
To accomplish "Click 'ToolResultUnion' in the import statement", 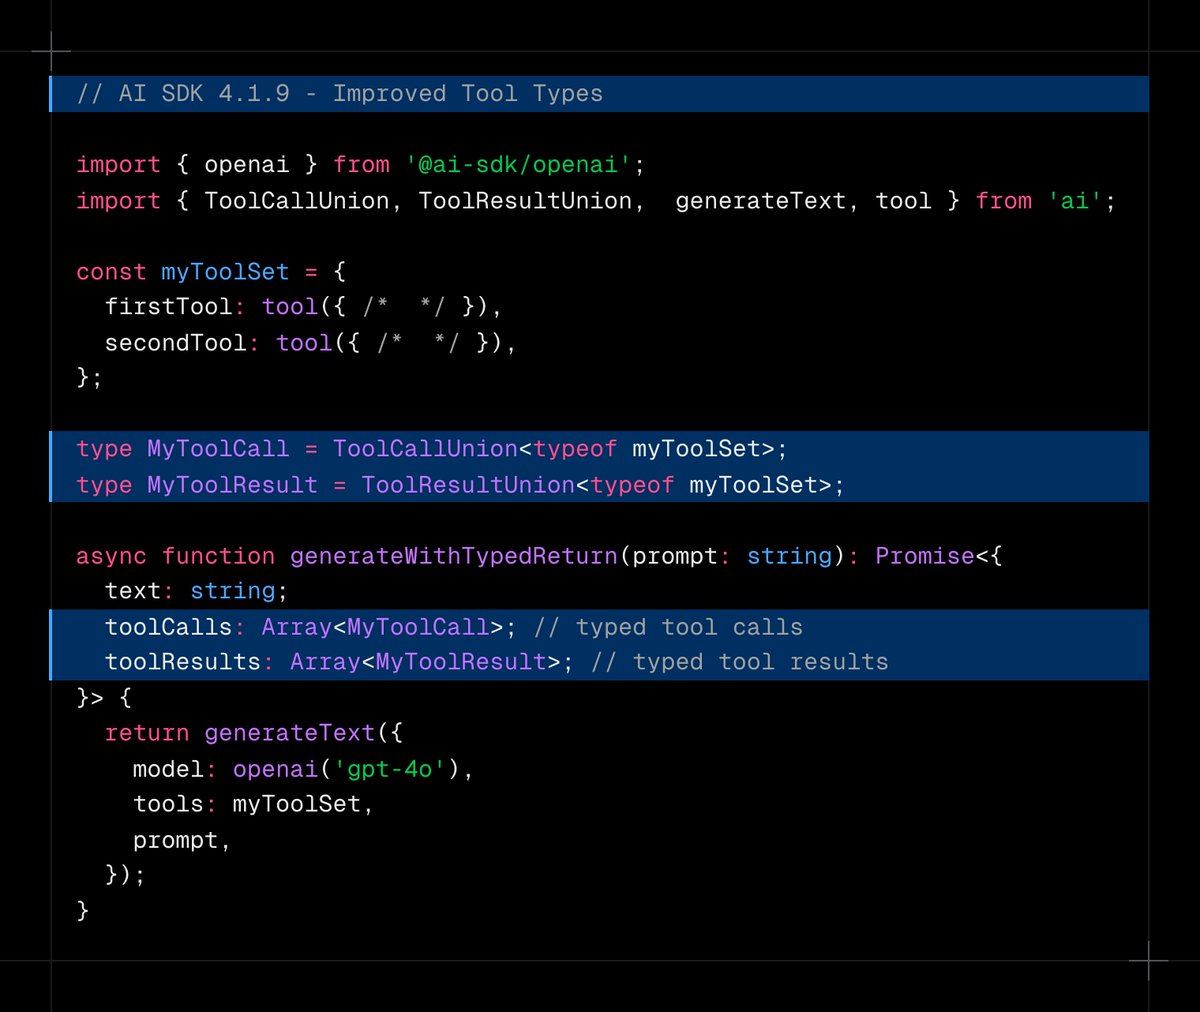I will pyautogui.click(x=525, y=201).
